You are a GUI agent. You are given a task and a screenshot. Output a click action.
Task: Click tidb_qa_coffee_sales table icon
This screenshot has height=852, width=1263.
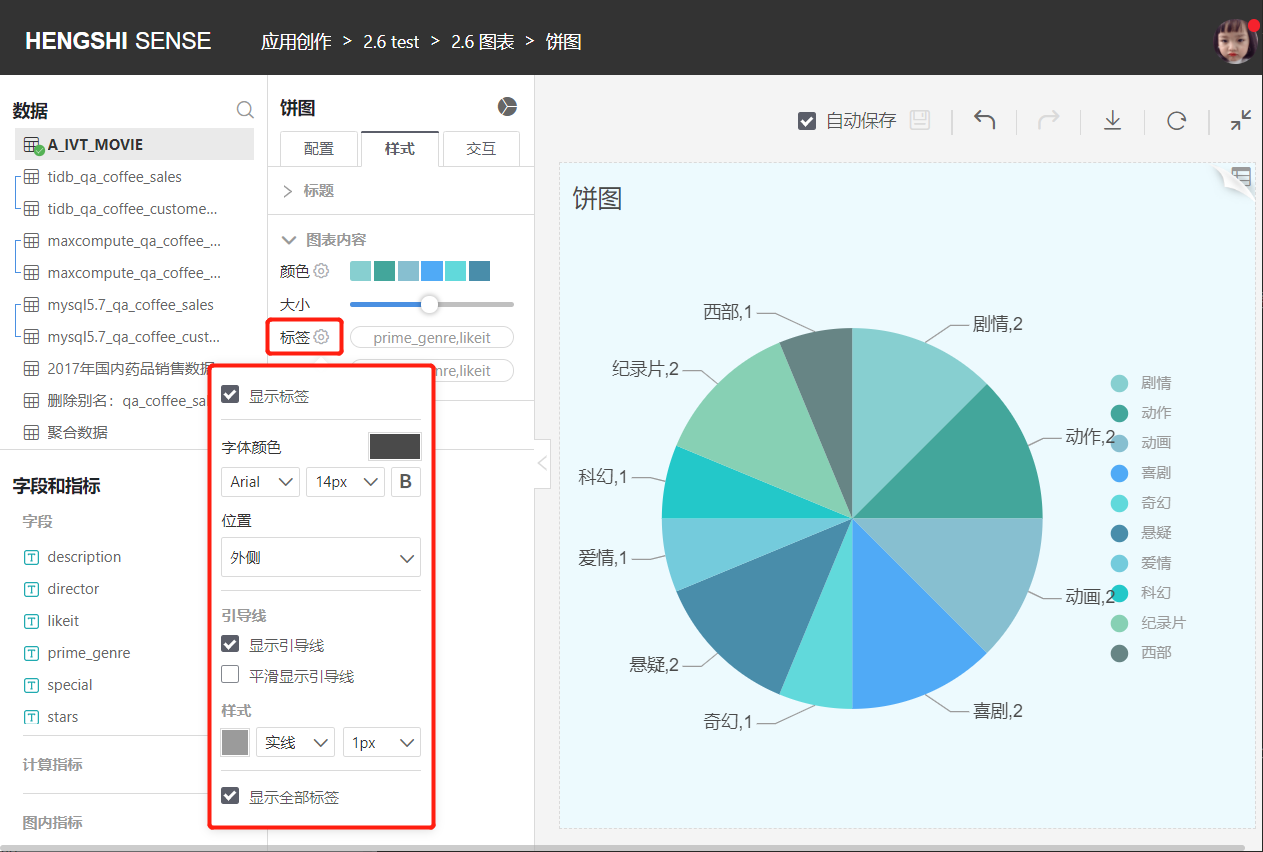pos(31,177)
